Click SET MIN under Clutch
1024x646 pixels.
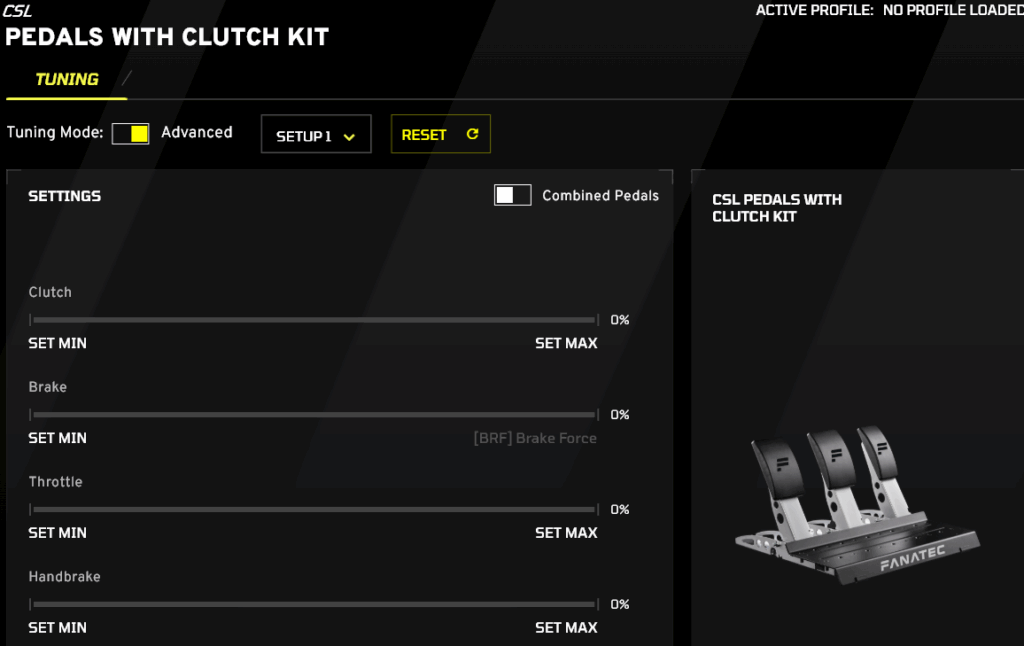coord(57,343)
